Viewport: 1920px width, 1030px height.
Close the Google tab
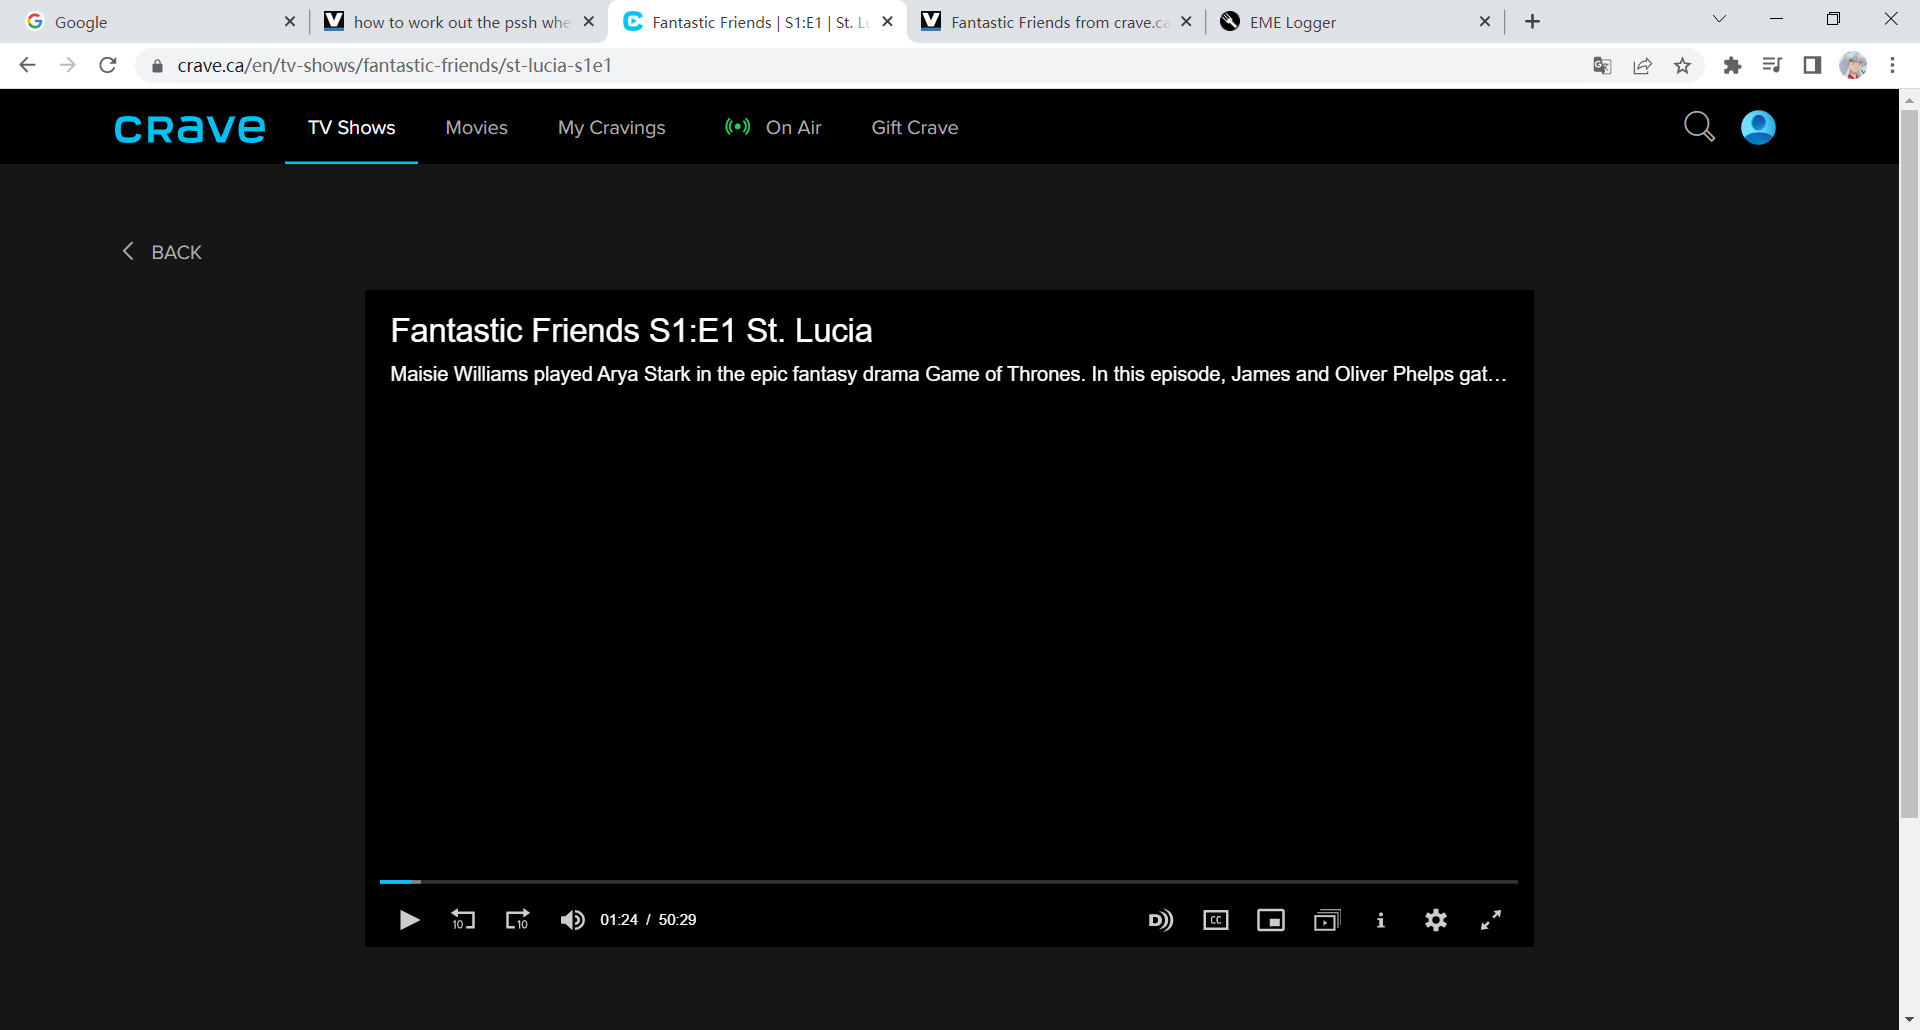290,21
